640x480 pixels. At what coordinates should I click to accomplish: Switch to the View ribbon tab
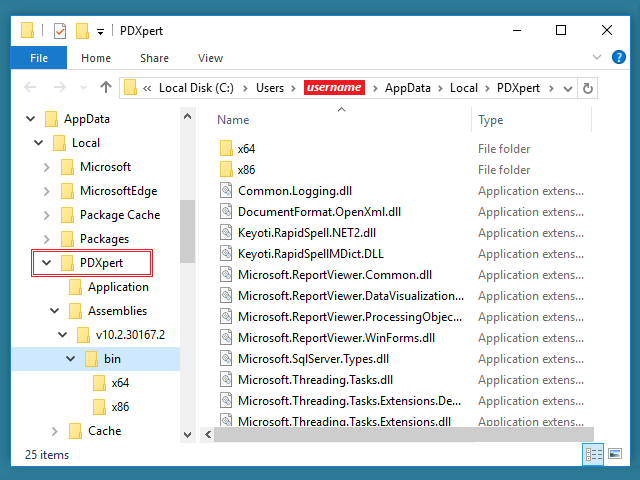point(211,58)
